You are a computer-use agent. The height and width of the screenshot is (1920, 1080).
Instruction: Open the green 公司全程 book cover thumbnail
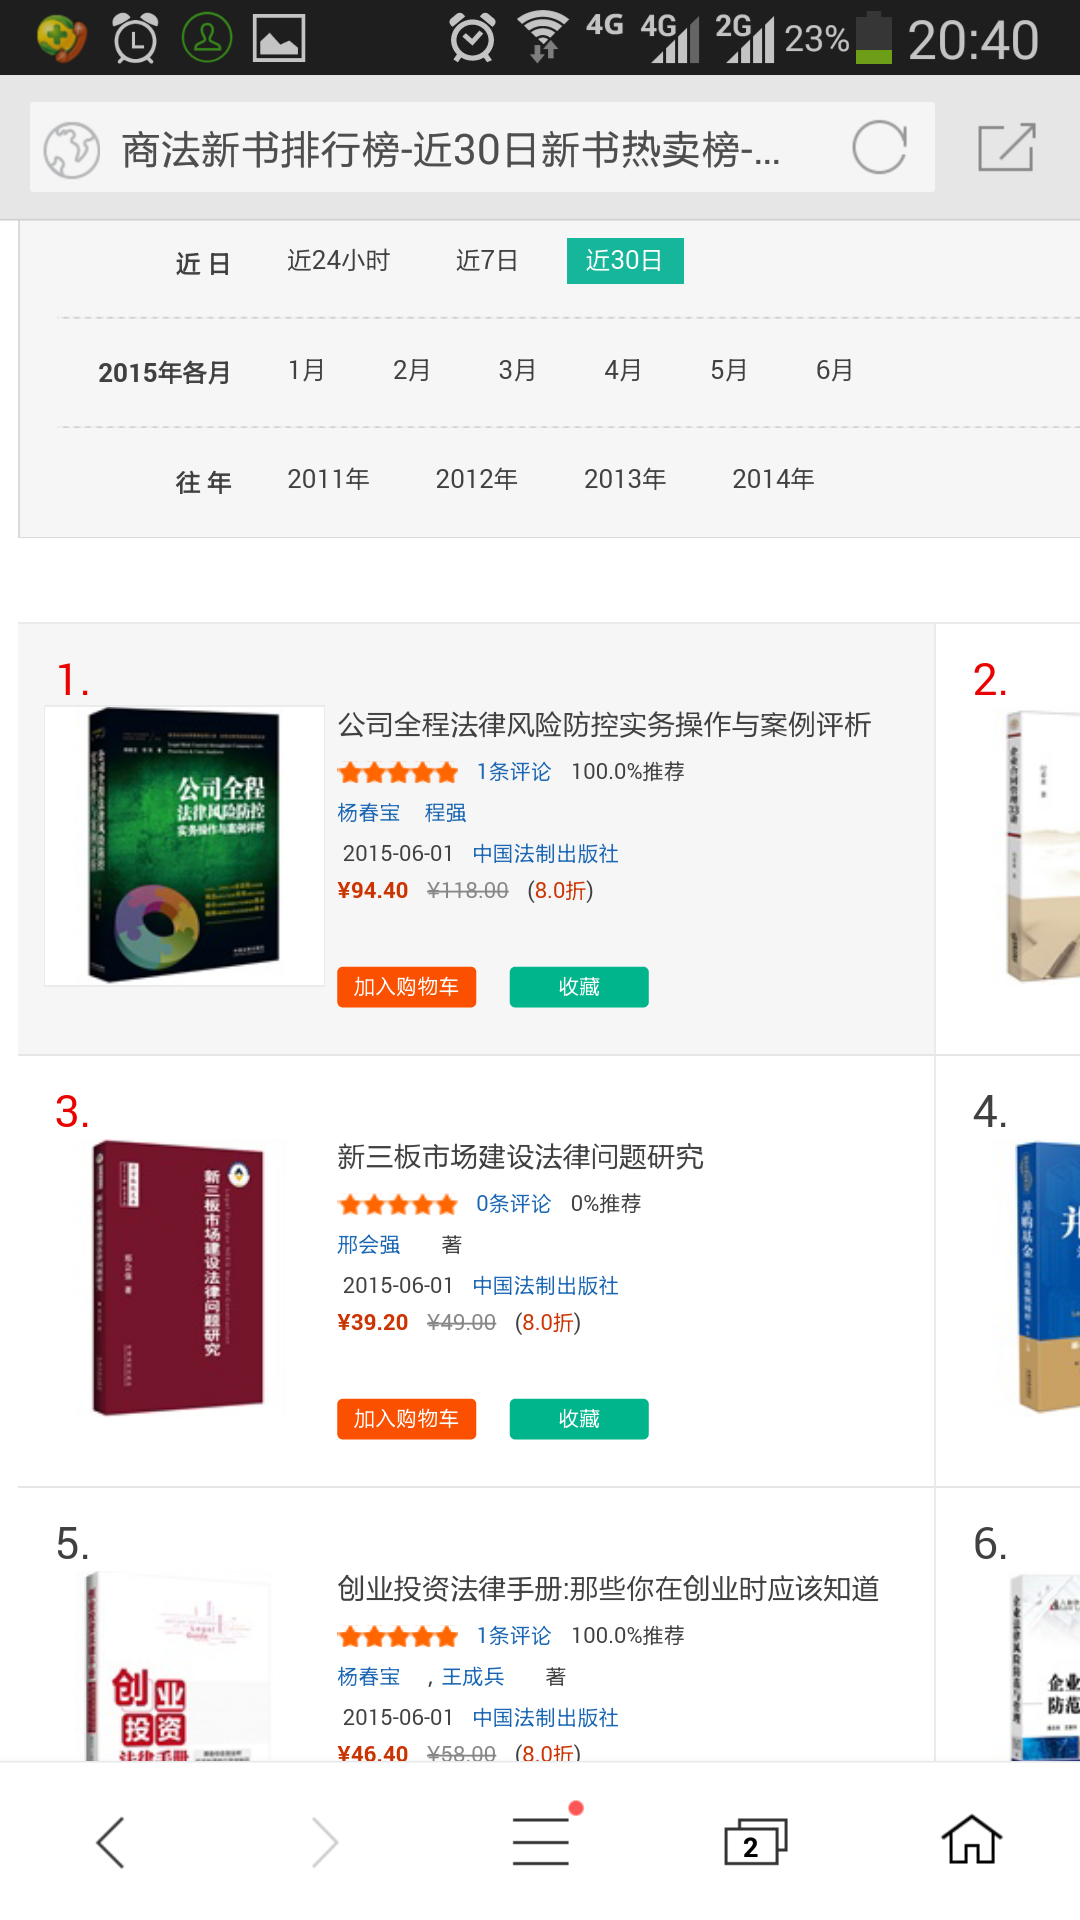(x=184, y=846)
